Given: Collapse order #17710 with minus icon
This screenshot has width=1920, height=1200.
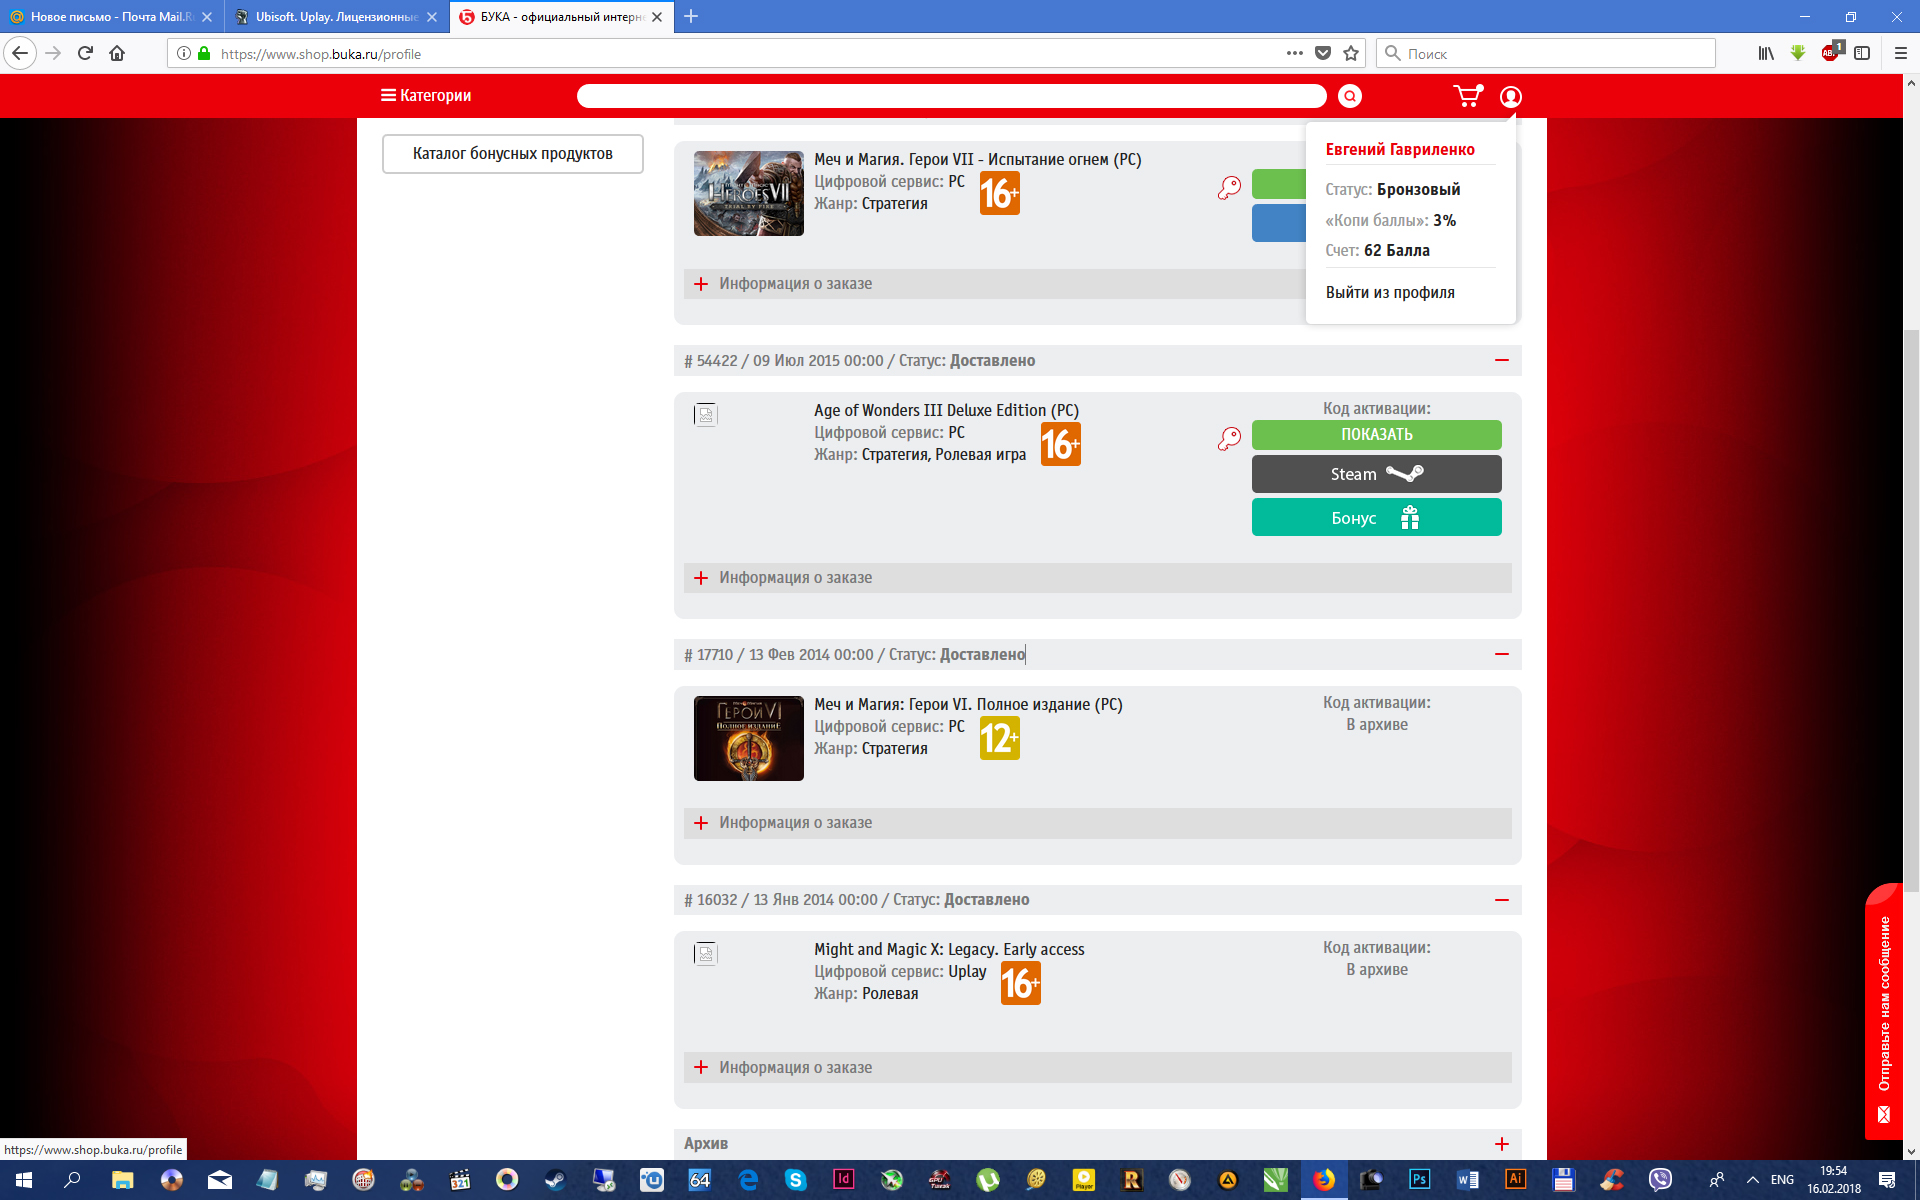Looking at the screenshot, I should coord(1501,654).
